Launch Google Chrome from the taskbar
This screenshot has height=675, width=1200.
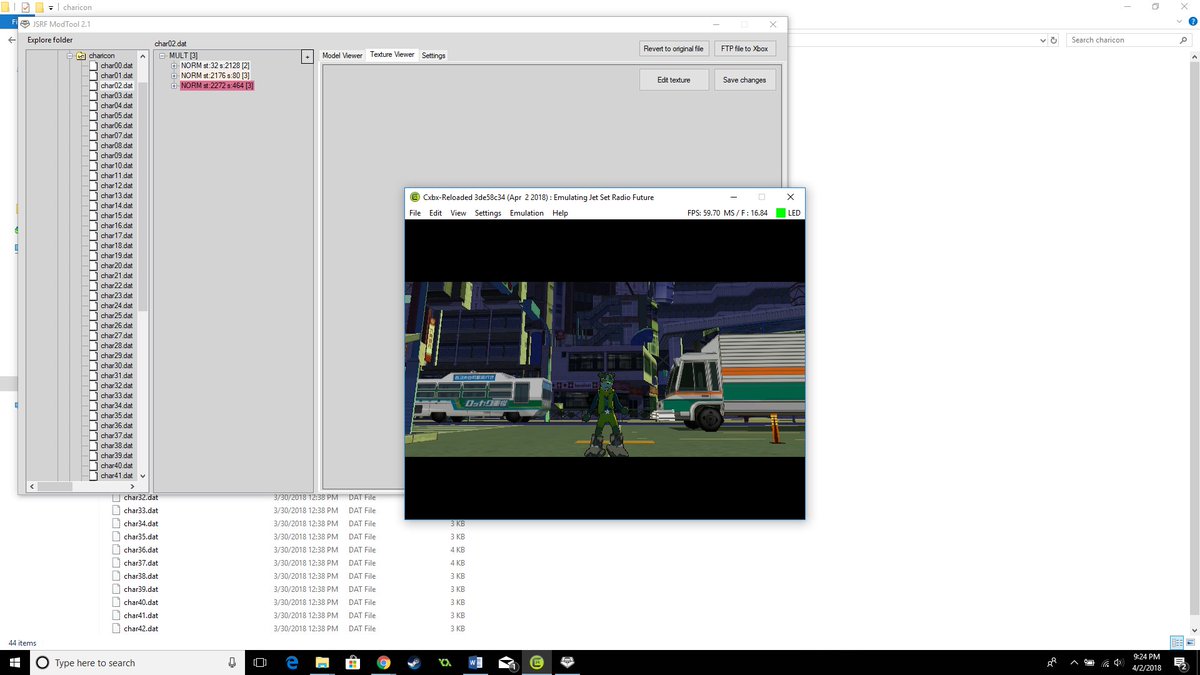pyautogui.click(x=383, y=662)
